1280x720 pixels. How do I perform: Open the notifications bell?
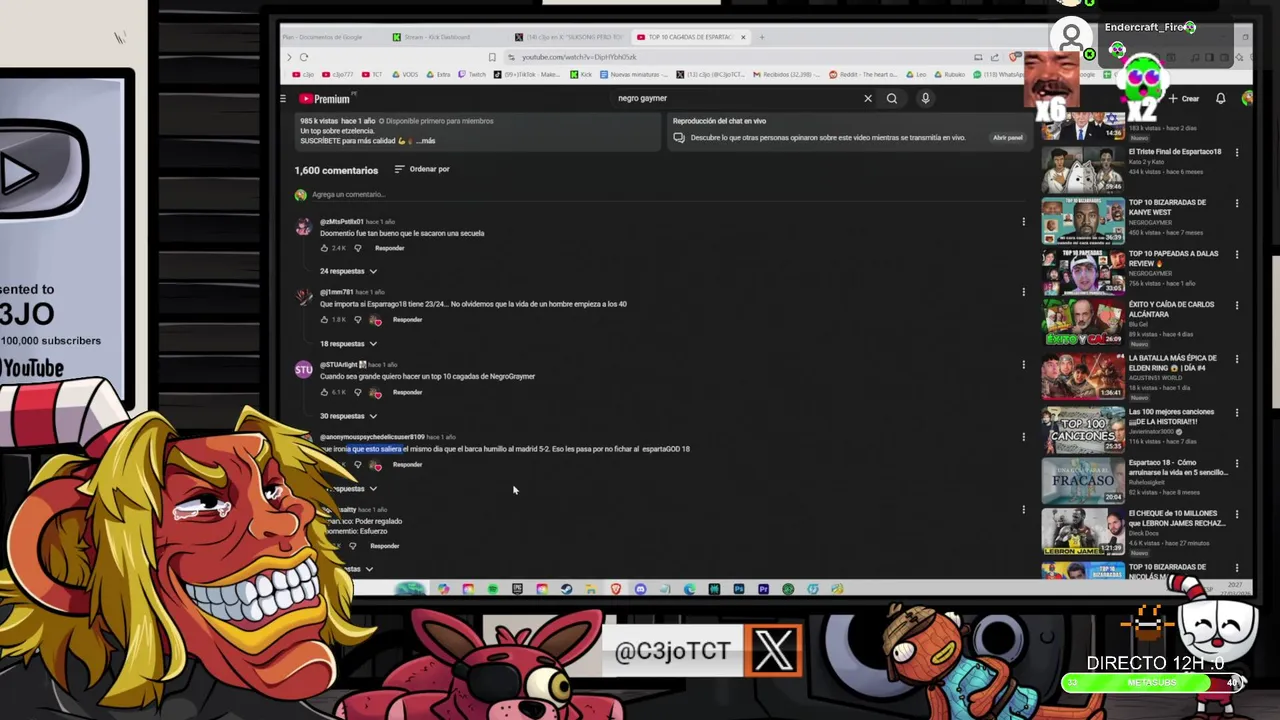(x=1220, y=98)
